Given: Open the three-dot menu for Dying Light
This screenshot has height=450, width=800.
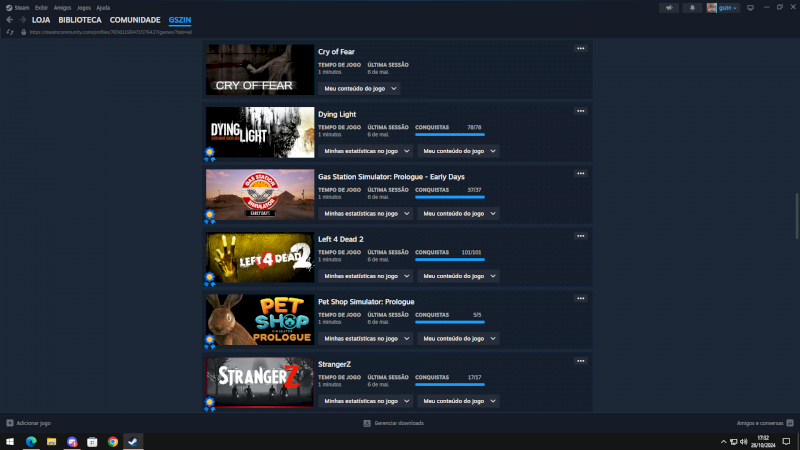Looking at the screenshot, I should pos(581,111).
